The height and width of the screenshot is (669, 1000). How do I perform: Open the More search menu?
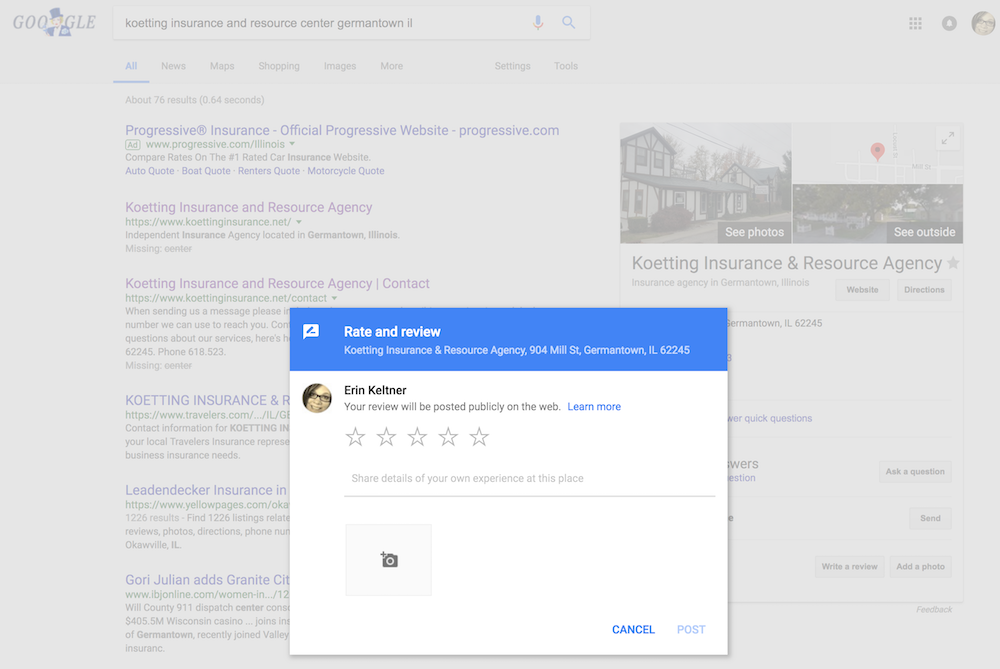click(x=392, y=66)
